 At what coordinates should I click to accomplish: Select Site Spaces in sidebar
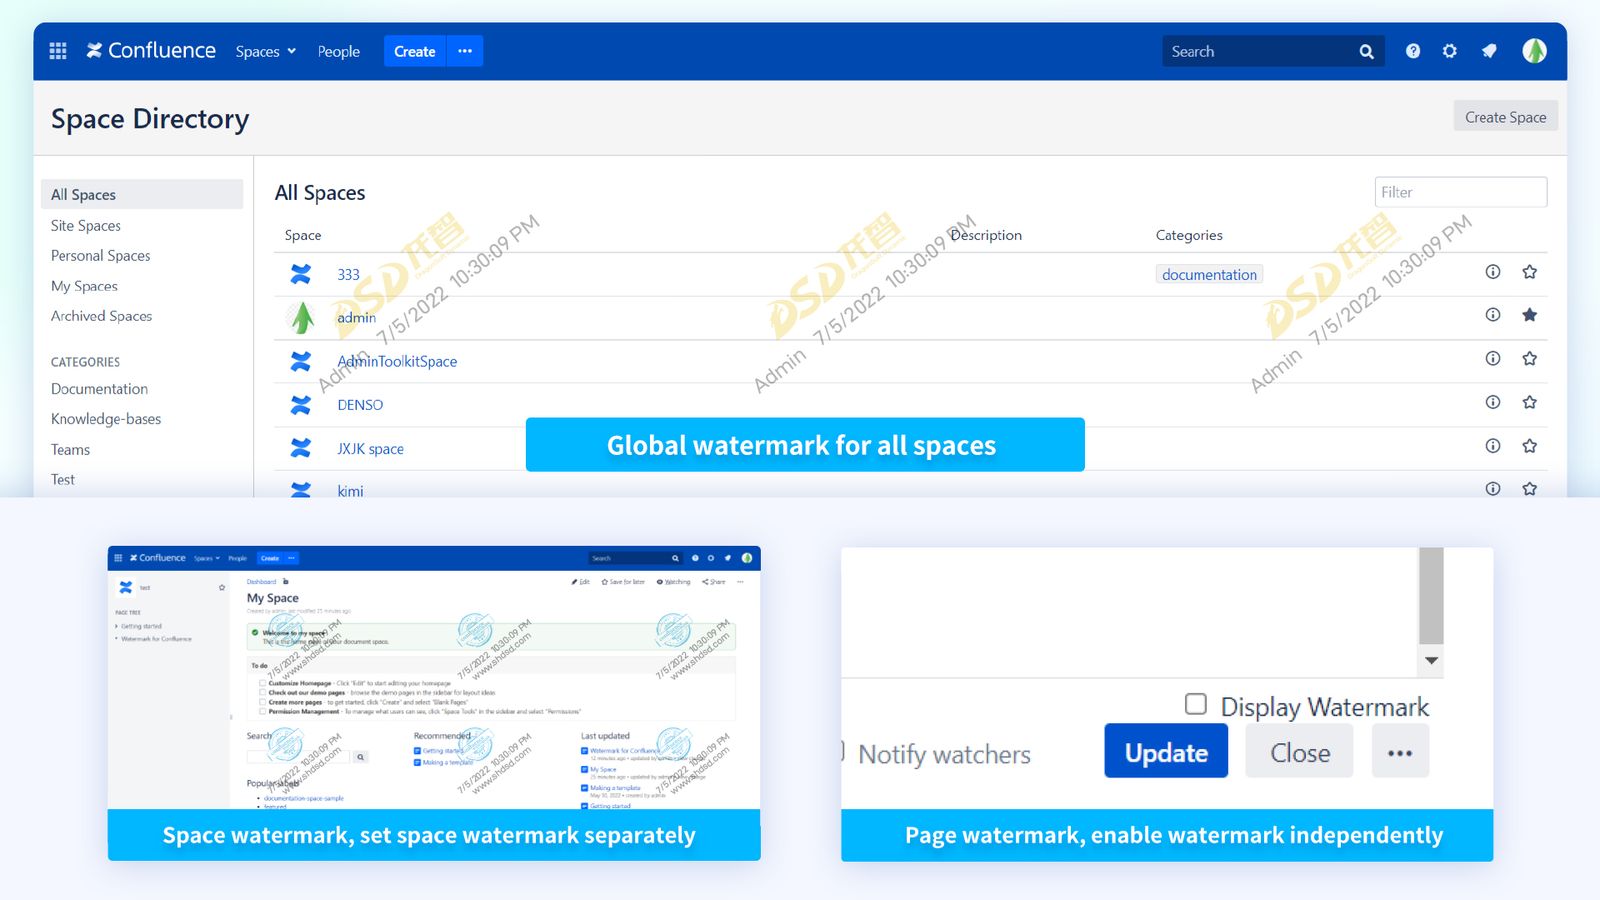[x=86, y=225]
